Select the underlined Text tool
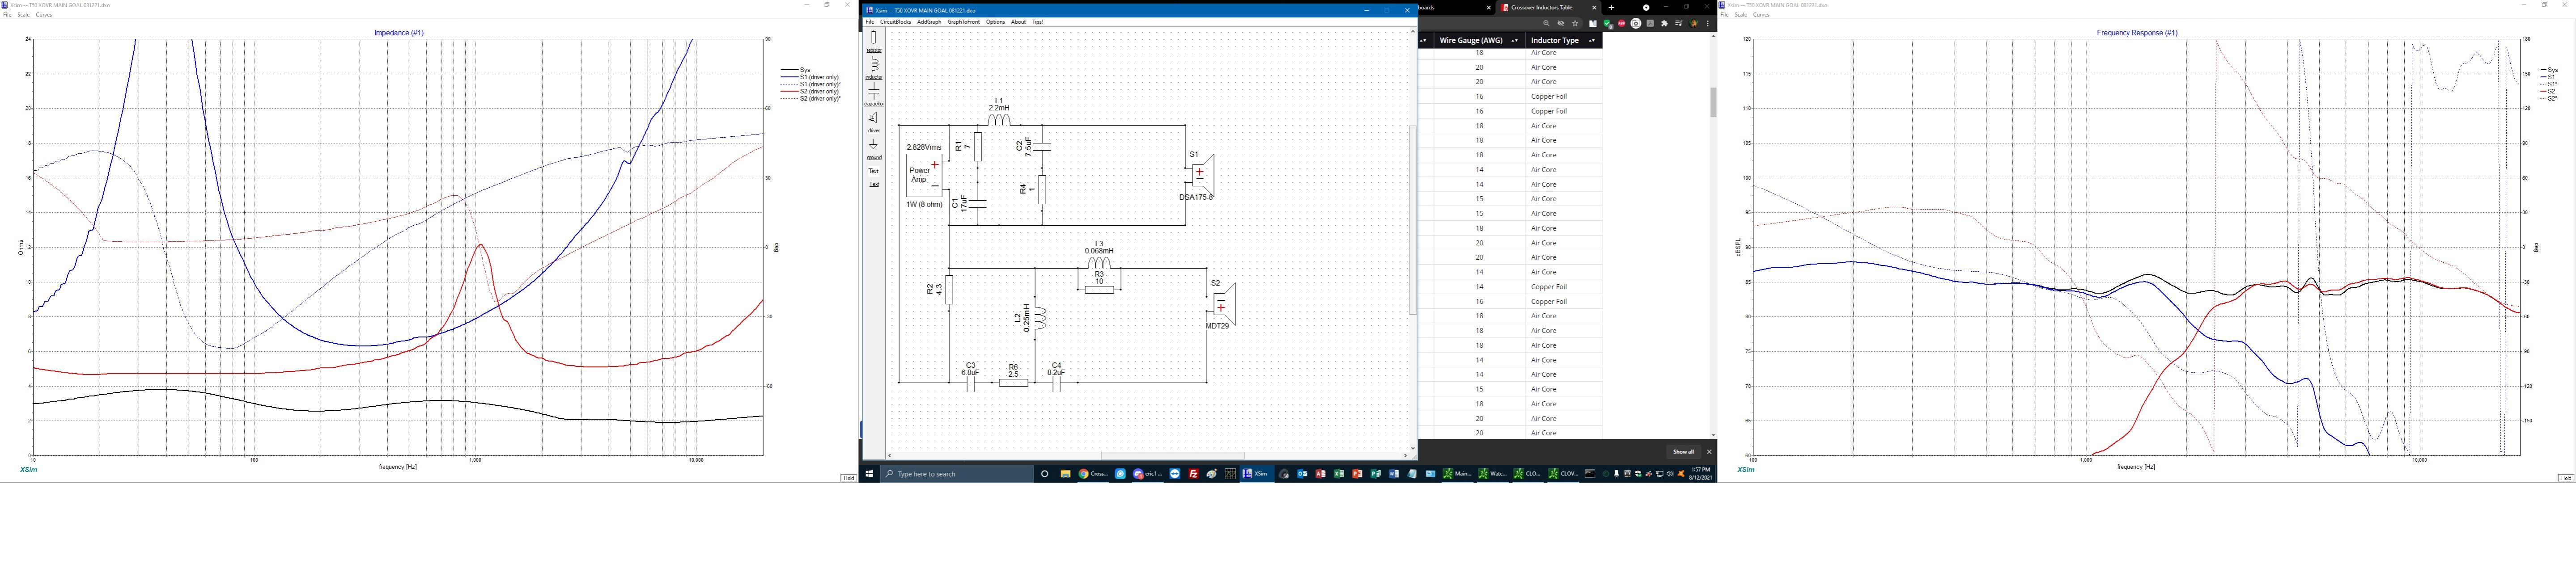 [873, 184]
